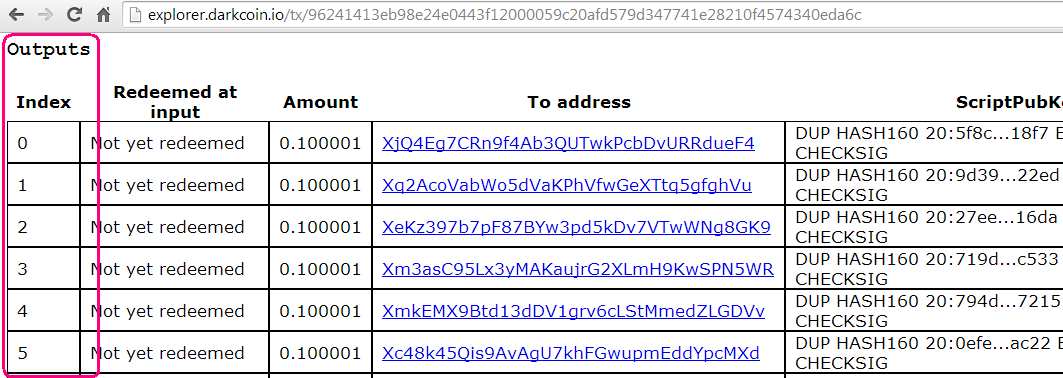Screen dimensions: 1063x378
Task: Click the browser back arrow
Action: tap(16, 14)
